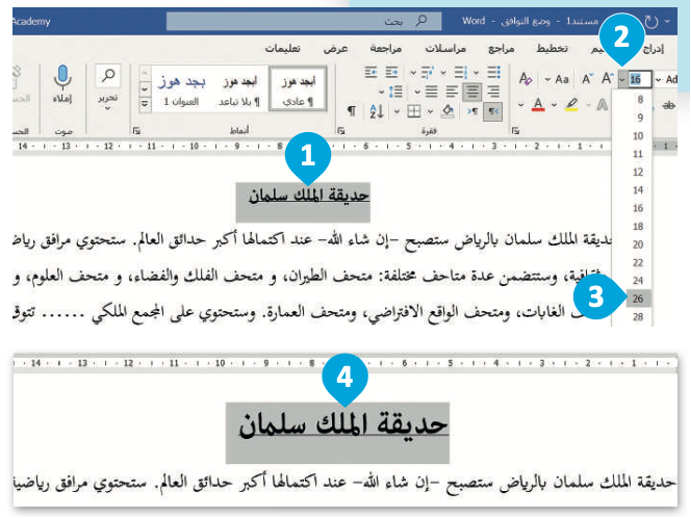Click the Grow Font icon
The width and height of the screenshot is (691, 518).
(608, 79)
